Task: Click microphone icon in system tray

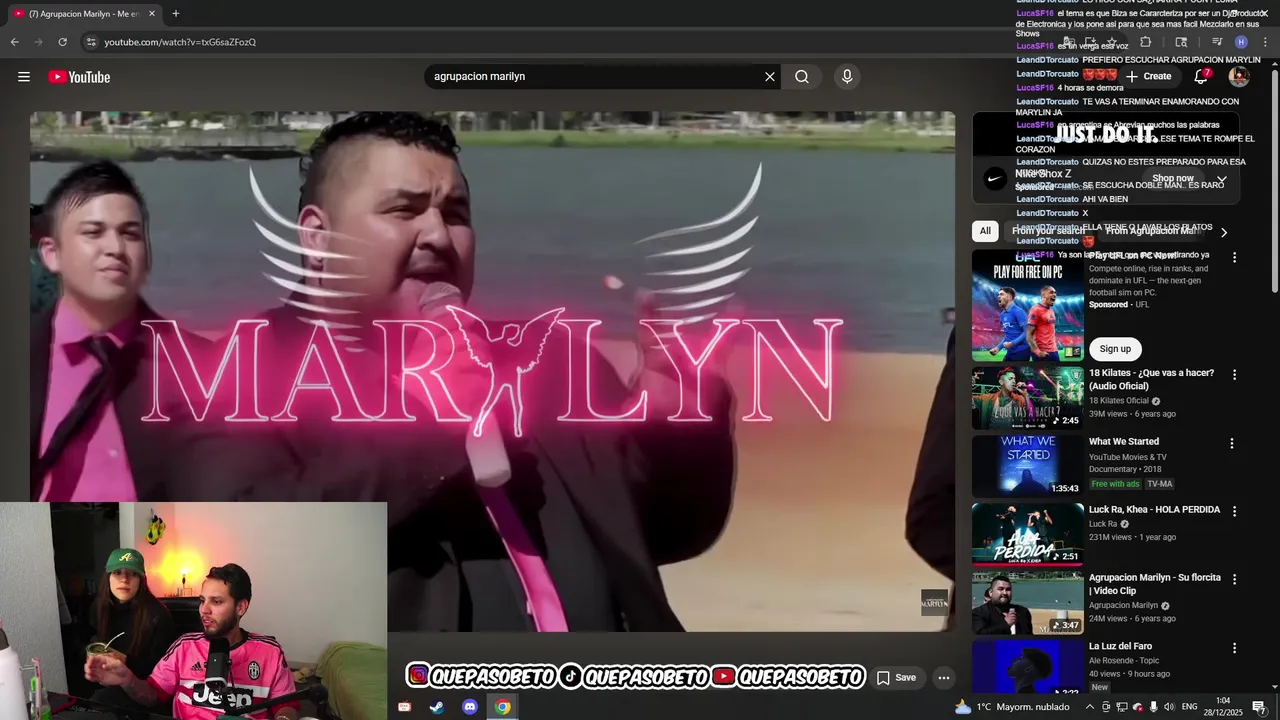Action: [x=1153, y=707]
